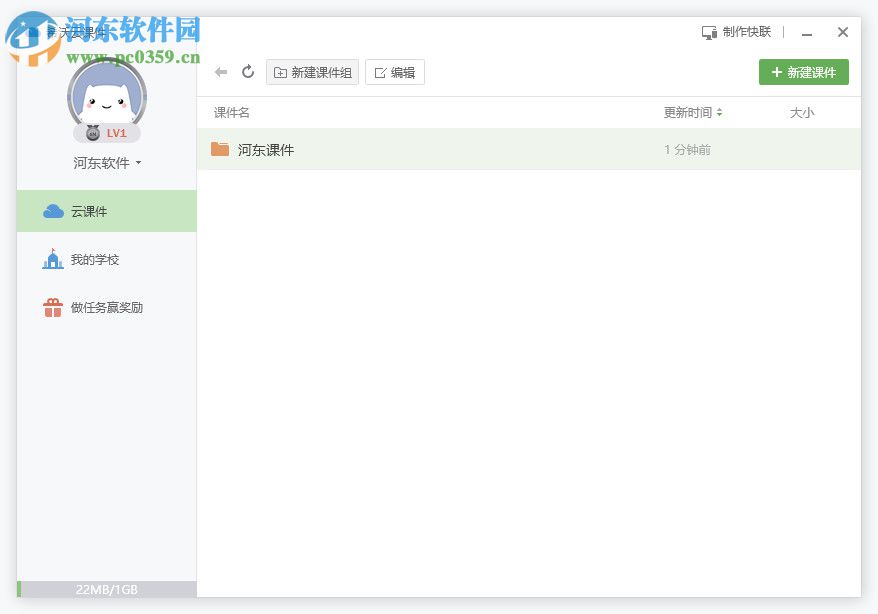
Task: Click the gift icon for 做任务赢奖励
Action: point(52,307)
